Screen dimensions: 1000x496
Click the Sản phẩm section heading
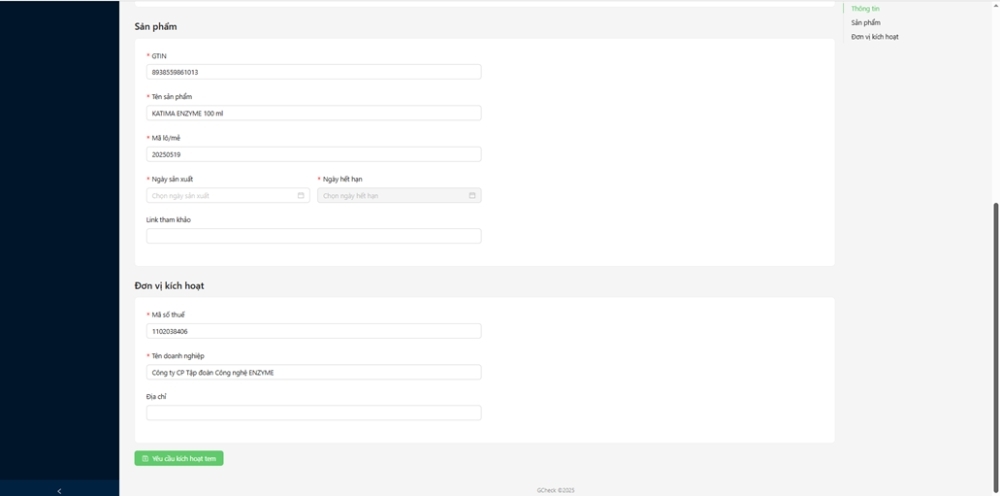tap(156, 27)
